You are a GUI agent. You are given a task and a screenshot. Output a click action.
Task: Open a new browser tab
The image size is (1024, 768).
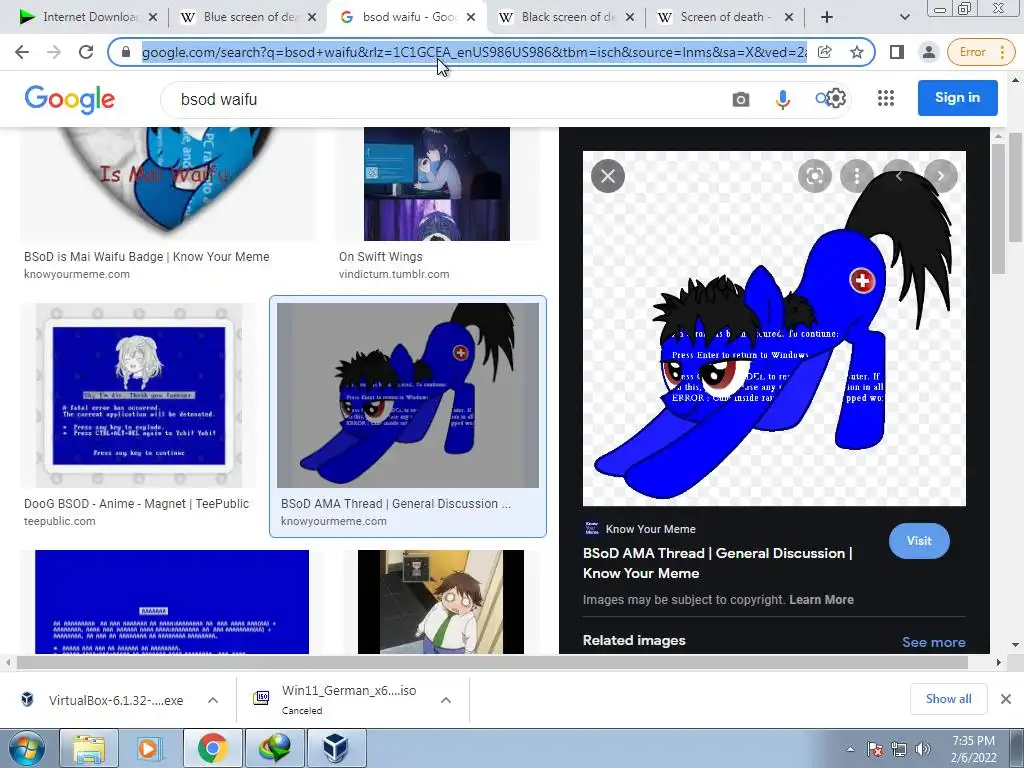(827, 17)
